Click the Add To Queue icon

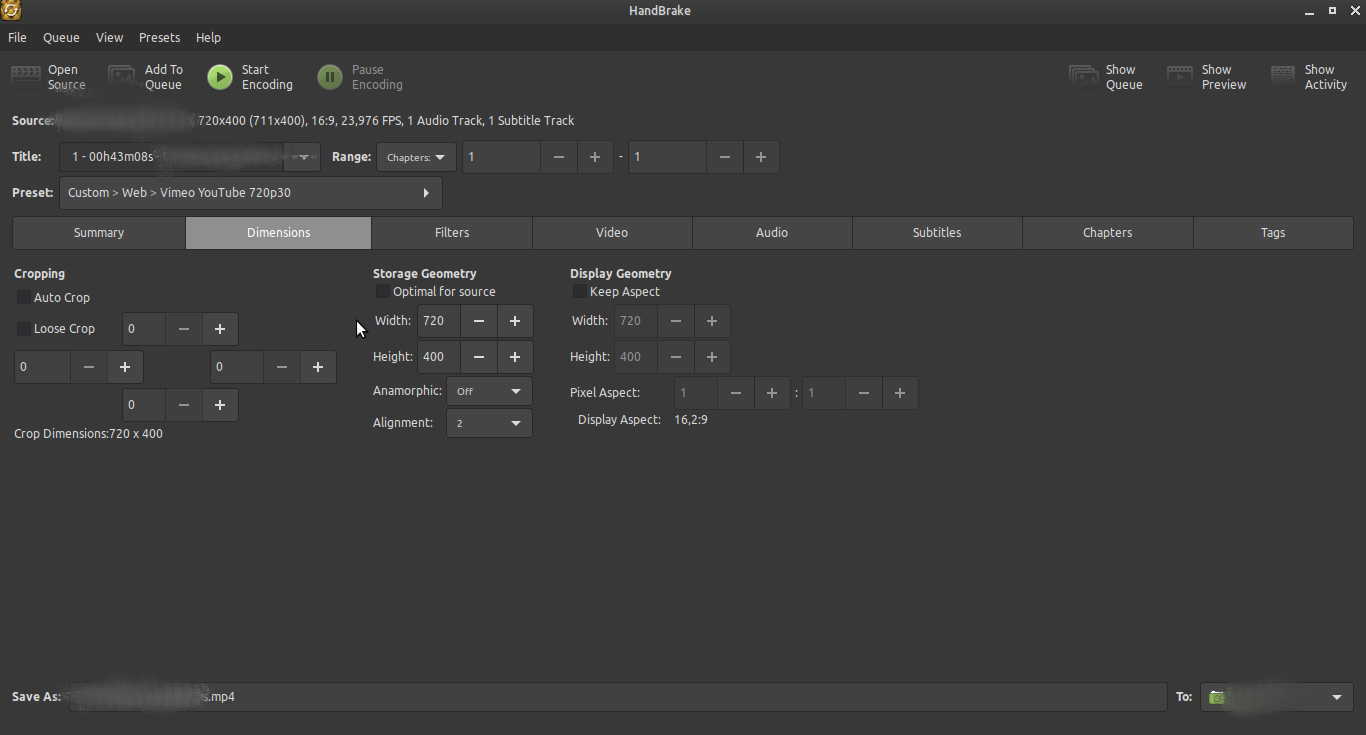point(122,77)
